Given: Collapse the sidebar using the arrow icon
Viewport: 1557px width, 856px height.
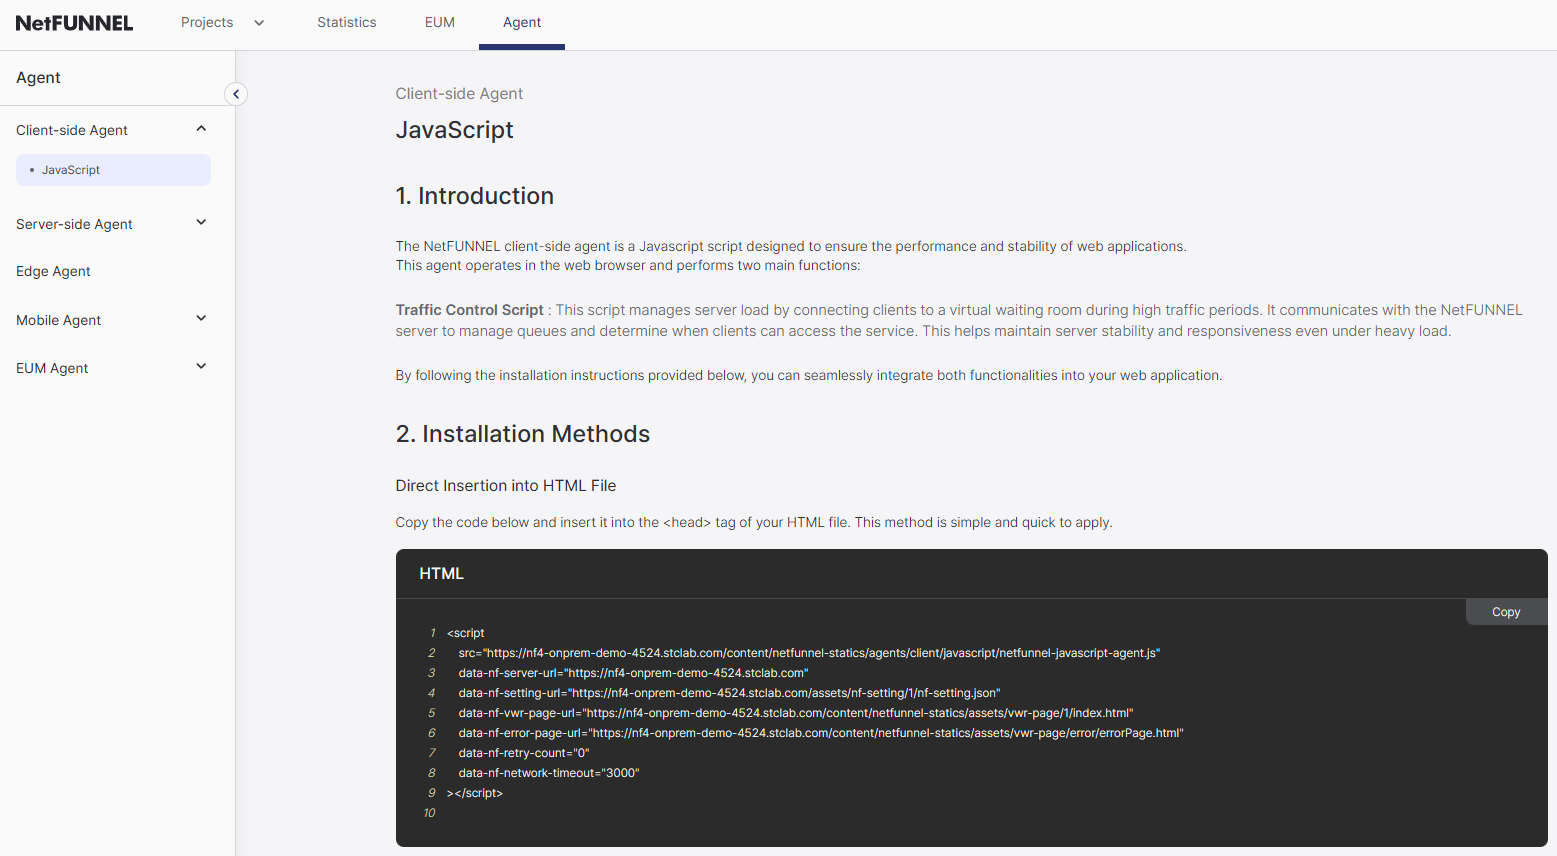Looking at the screenshot, I should click(x=236, y=93).
